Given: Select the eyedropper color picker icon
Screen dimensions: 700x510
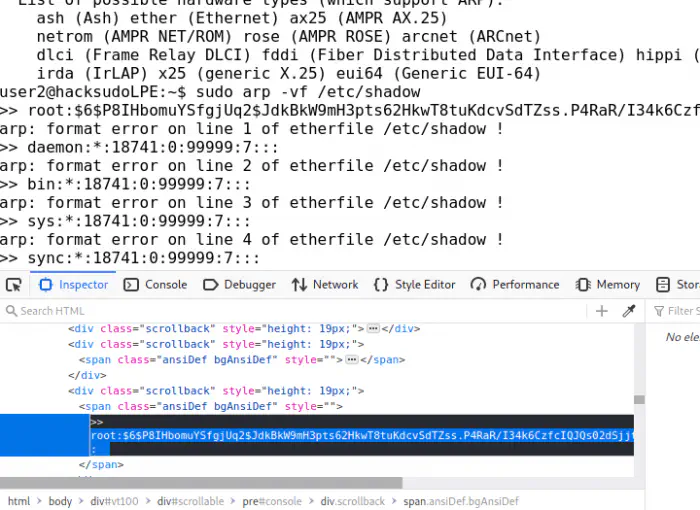Looking at the screenshot, I should (629, 311).
